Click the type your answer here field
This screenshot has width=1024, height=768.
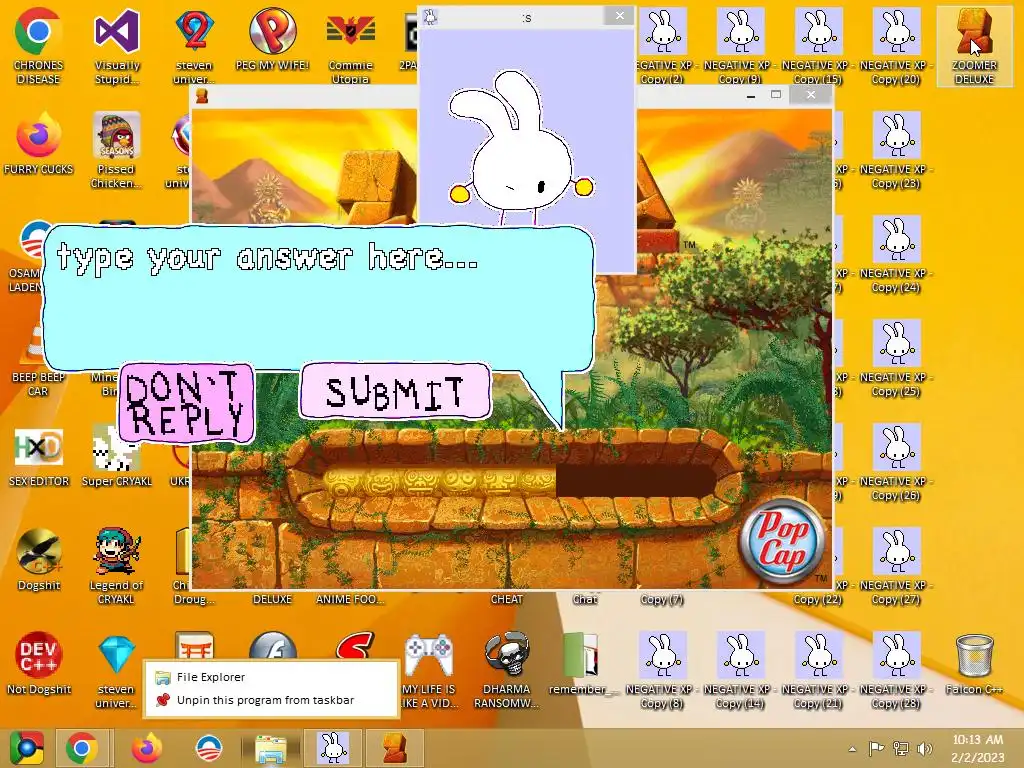click(x=319, y=297)
